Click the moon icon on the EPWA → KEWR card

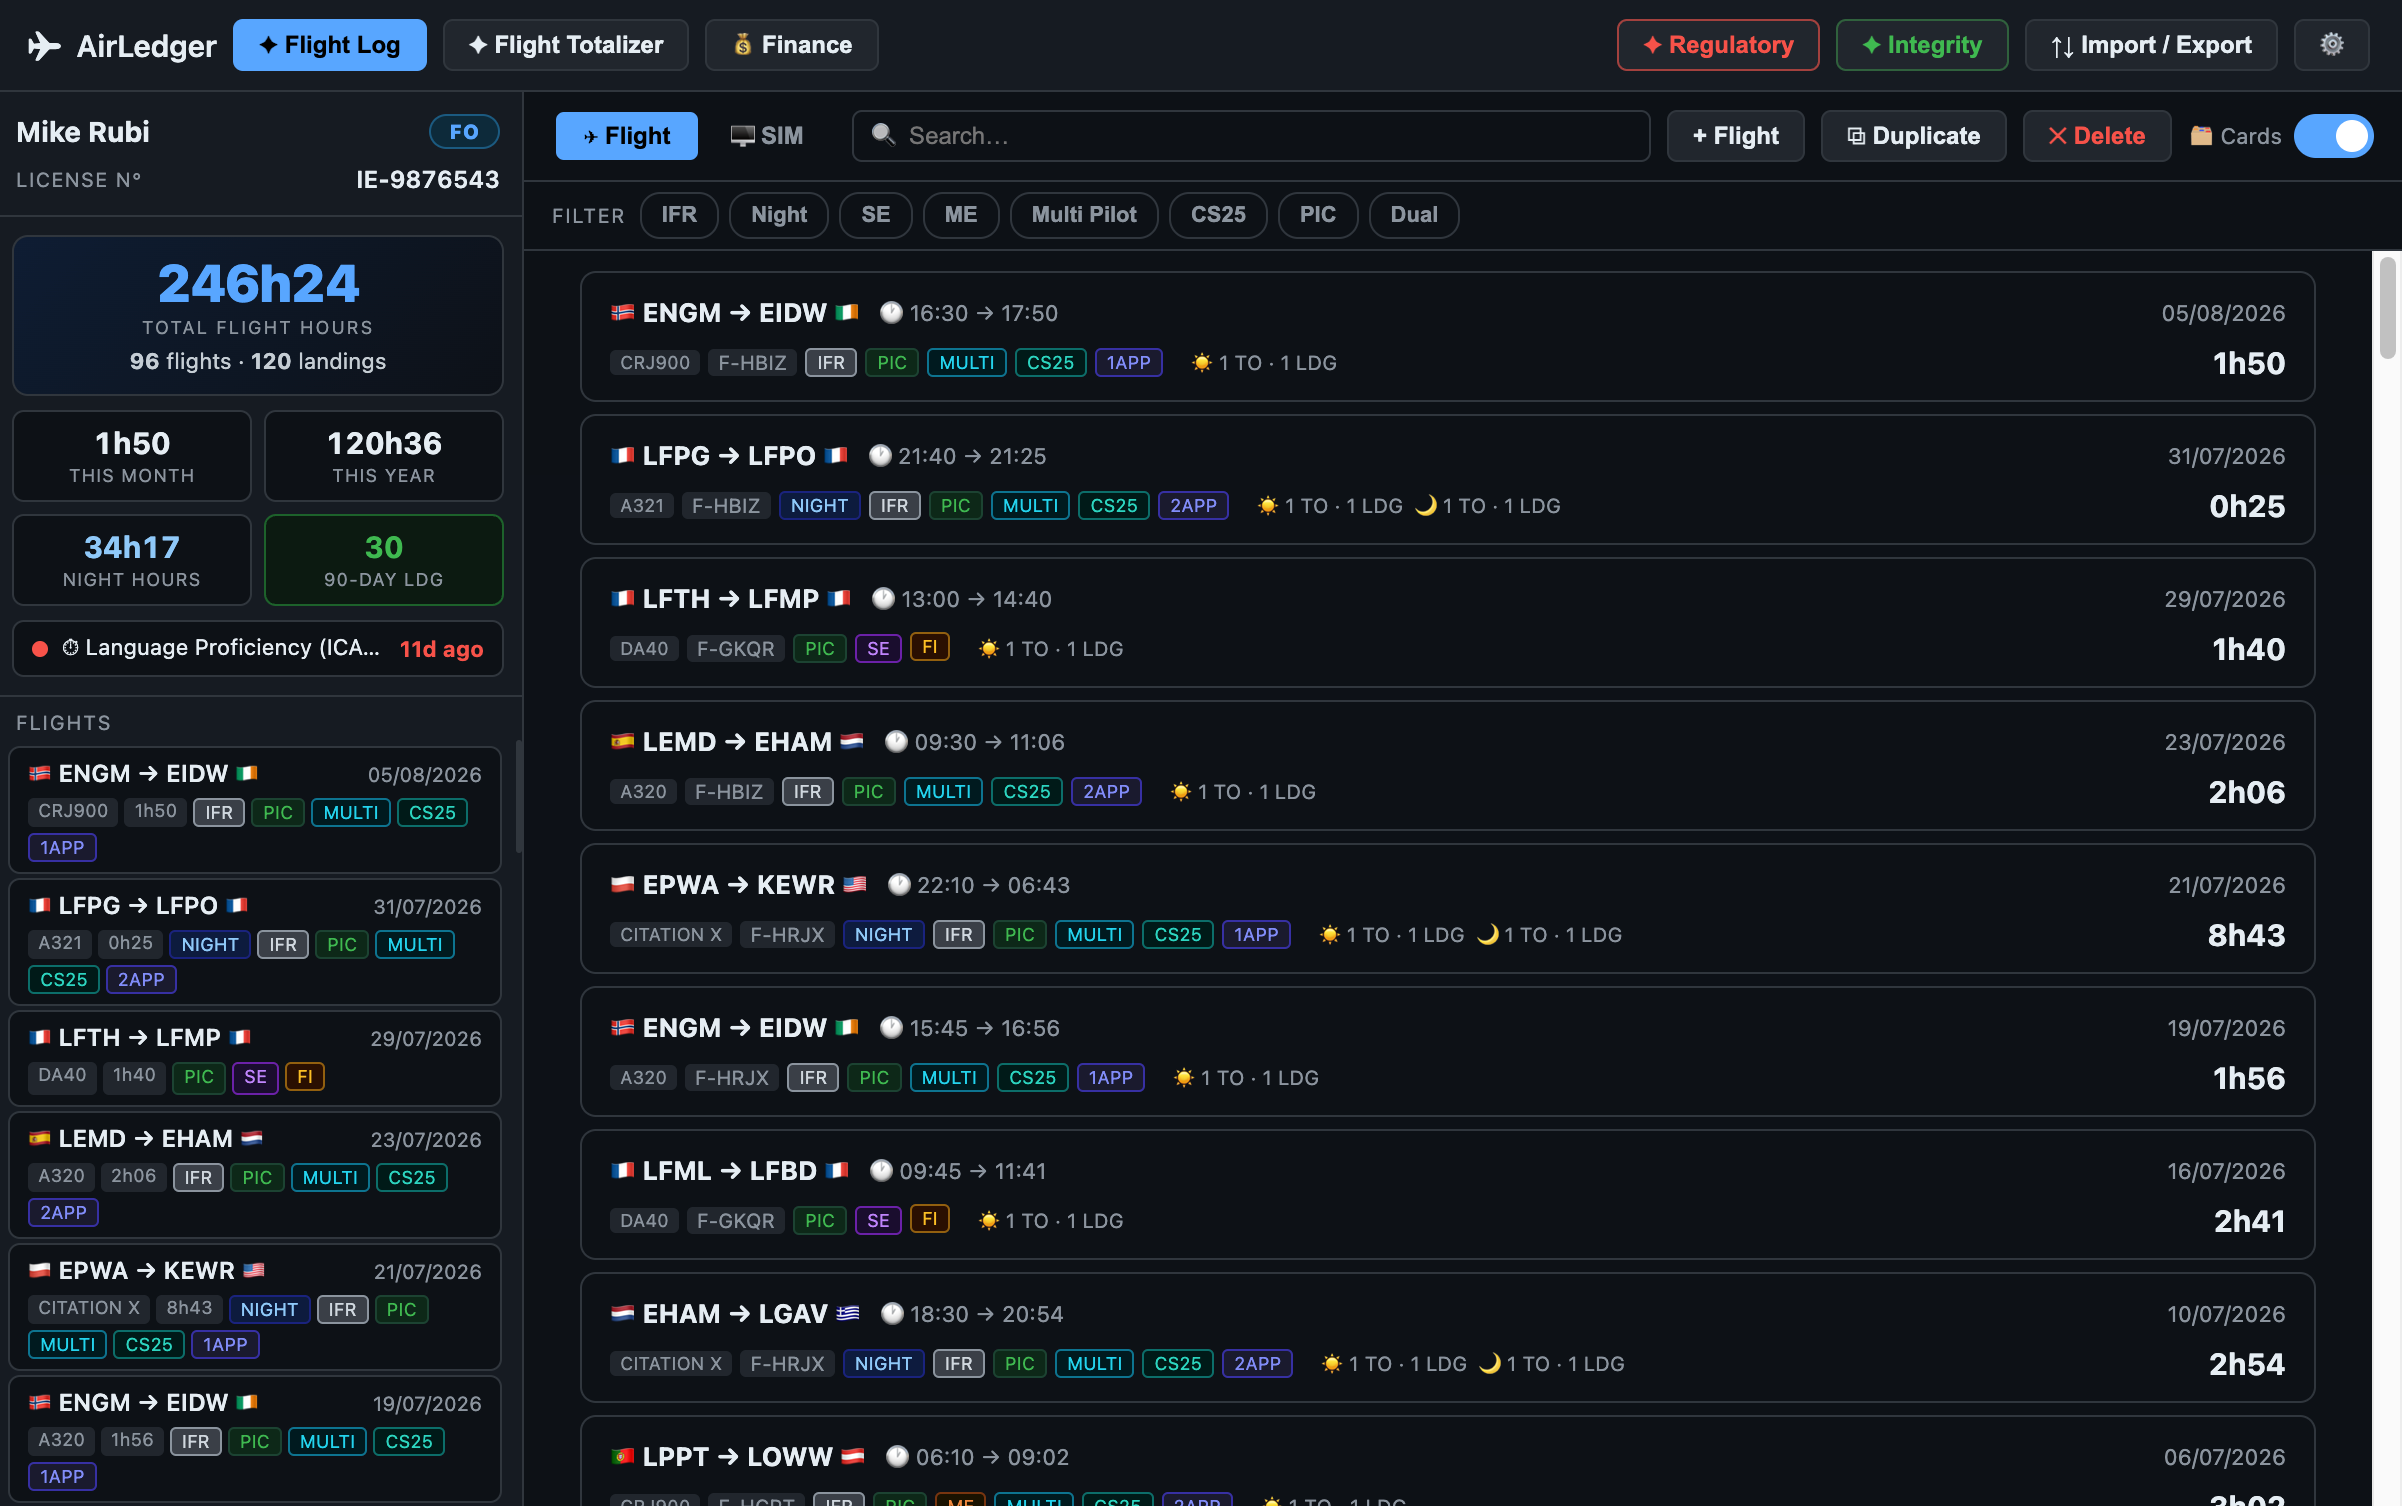click(x=1488, y=935)
